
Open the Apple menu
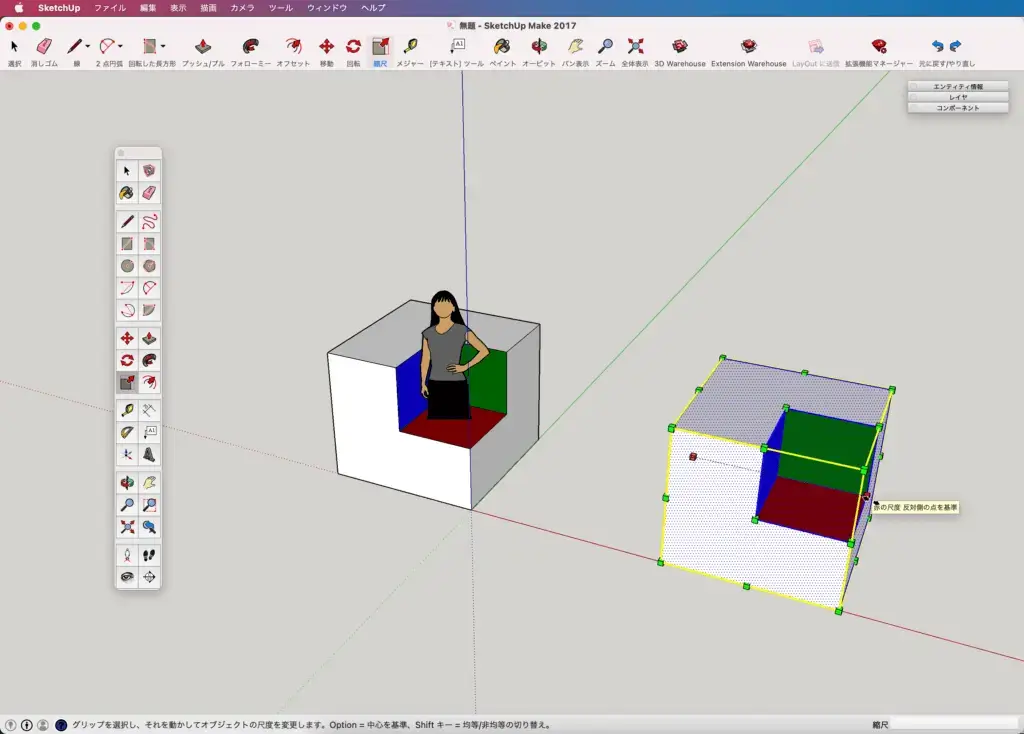[19, 8]
